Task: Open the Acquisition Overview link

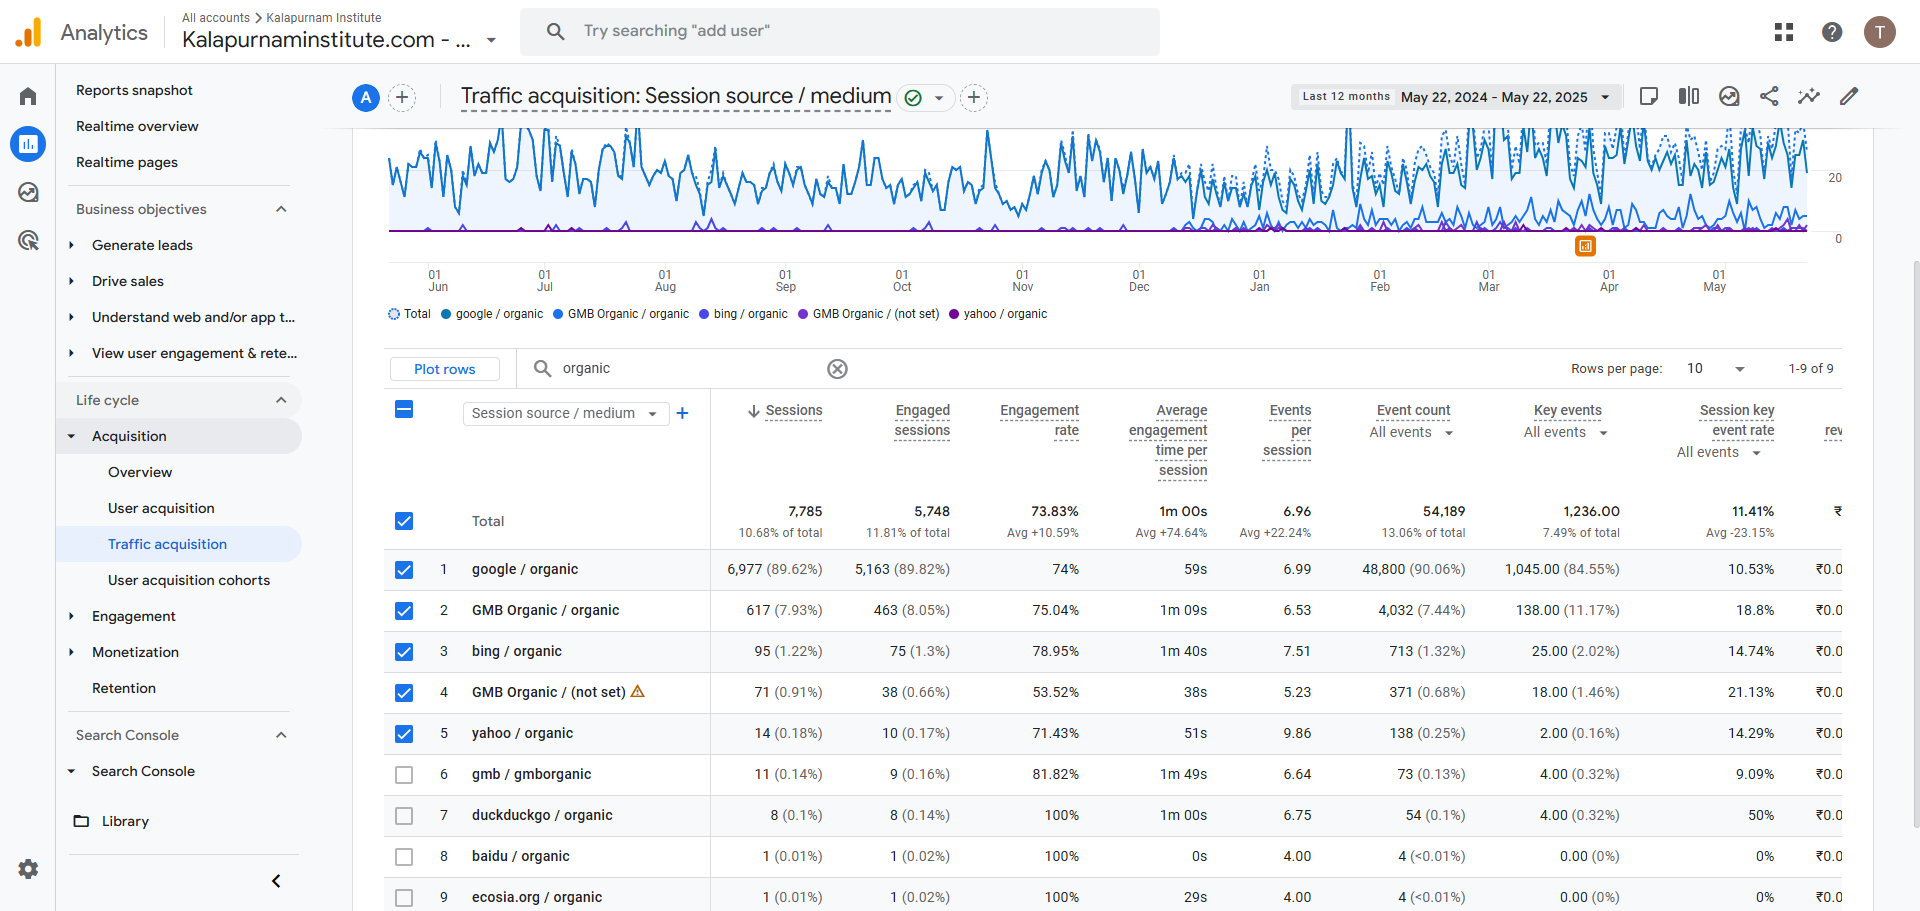Action: pos(140,472)
